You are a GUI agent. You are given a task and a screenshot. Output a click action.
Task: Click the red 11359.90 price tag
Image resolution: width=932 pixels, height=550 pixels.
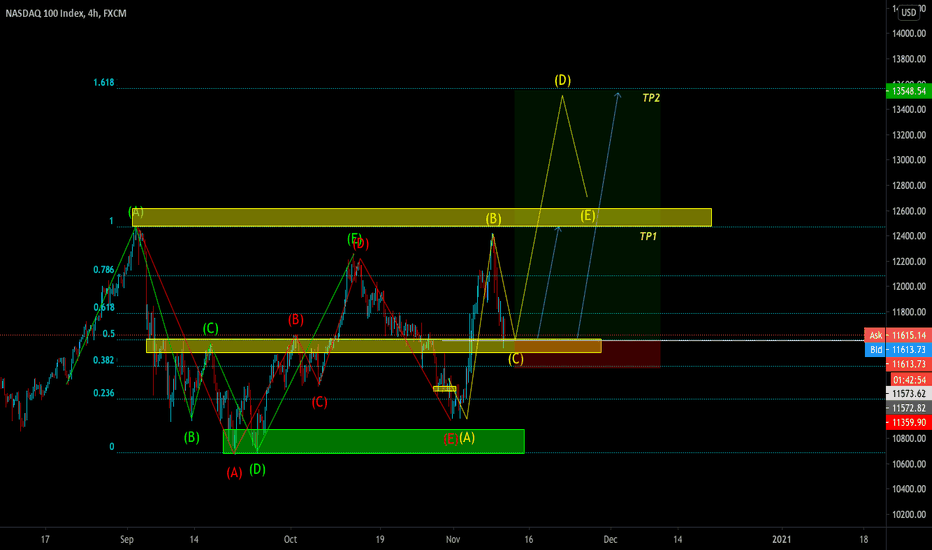909,422
